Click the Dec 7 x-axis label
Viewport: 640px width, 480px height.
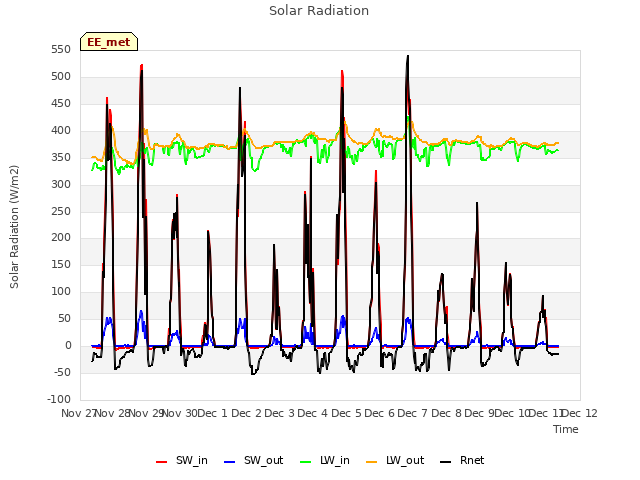[x=413, y=413]
